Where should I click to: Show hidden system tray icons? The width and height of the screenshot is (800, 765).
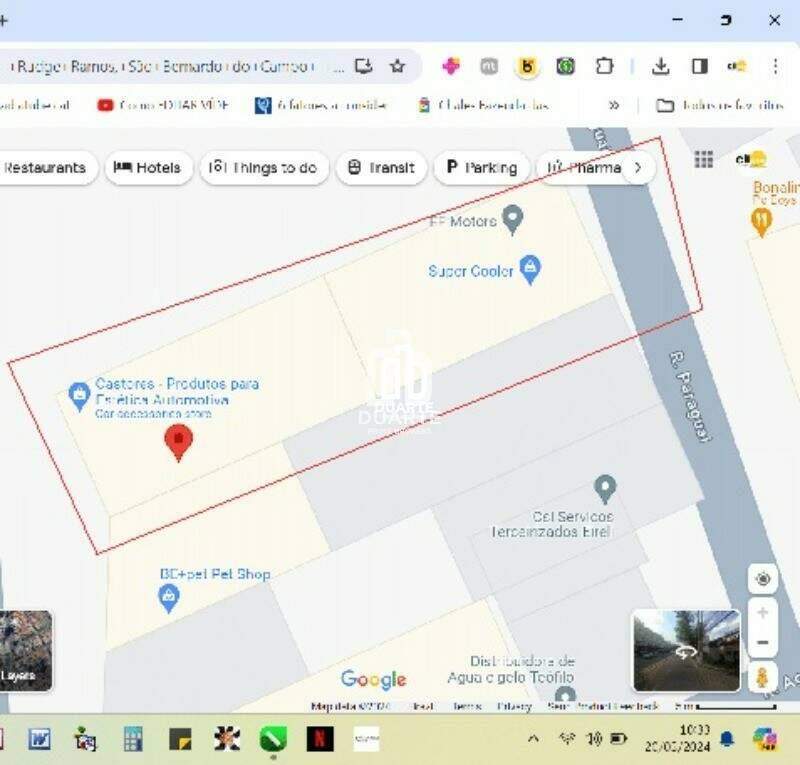(533, 738)
